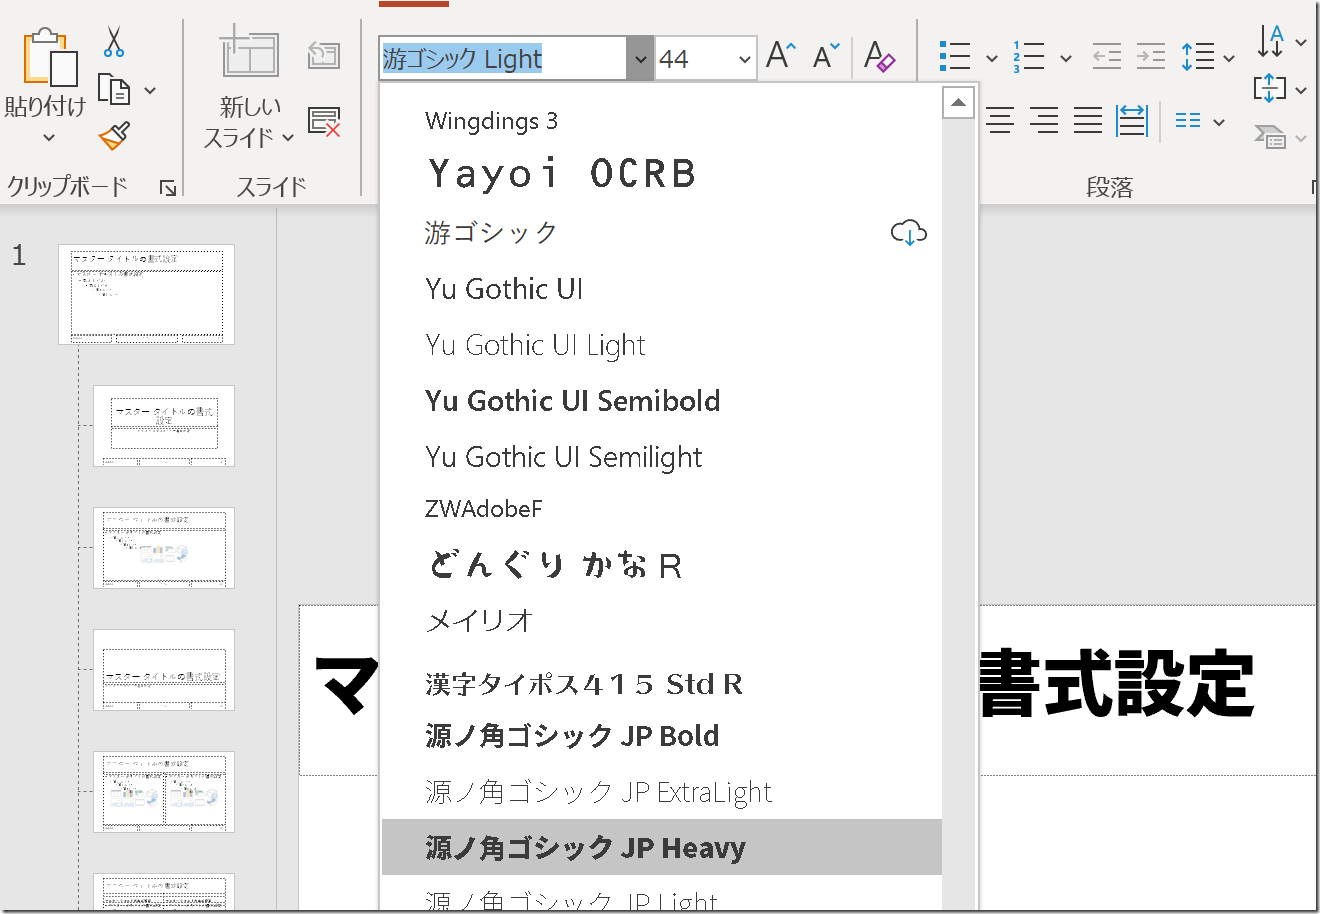Screen dimensions: 1320x914
Task: Choose ZWAdobeF font
Action: [661, 509]
